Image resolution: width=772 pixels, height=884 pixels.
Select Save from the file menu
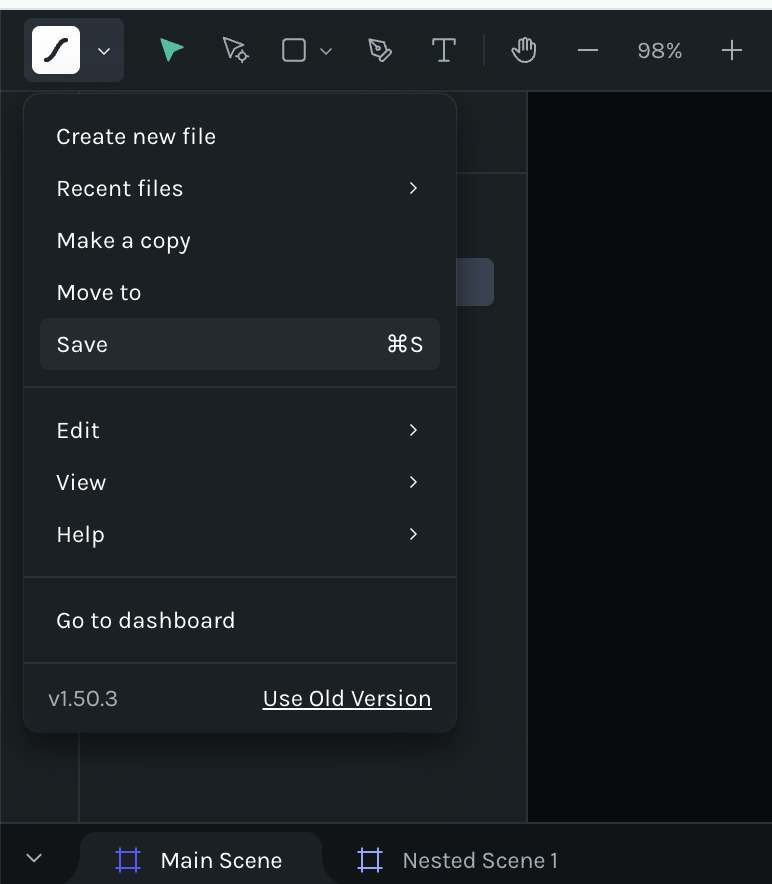(x=81, y=344)
